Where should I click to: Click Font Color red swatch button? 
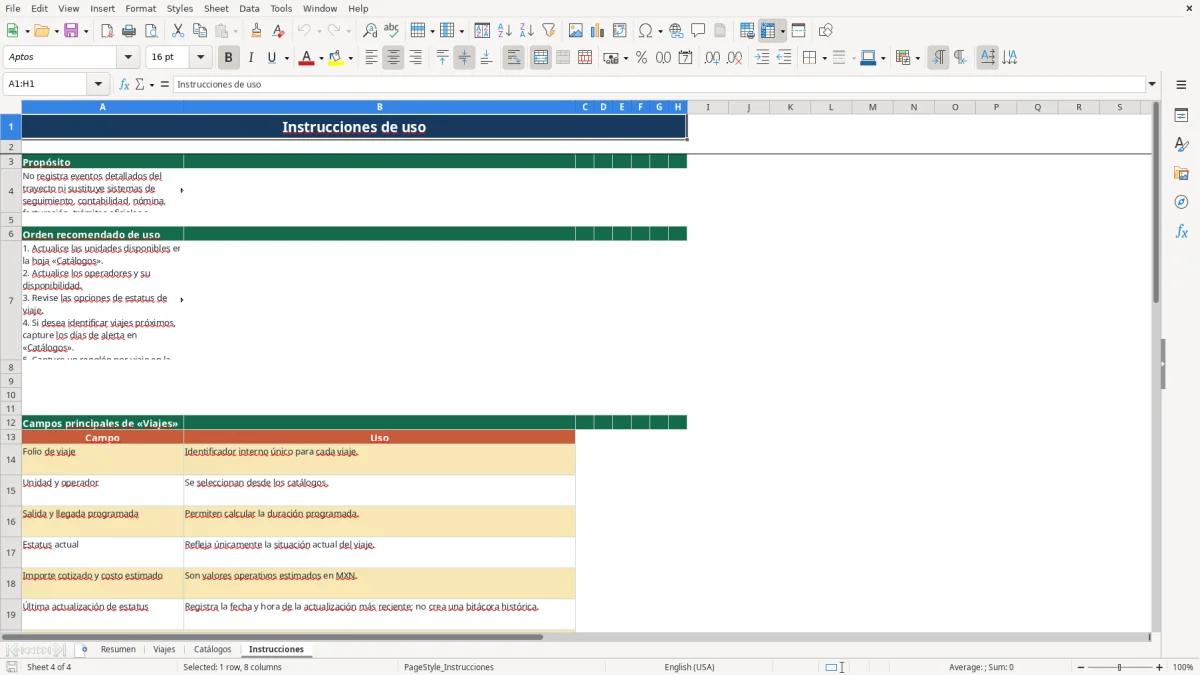[x=306, y=58]
